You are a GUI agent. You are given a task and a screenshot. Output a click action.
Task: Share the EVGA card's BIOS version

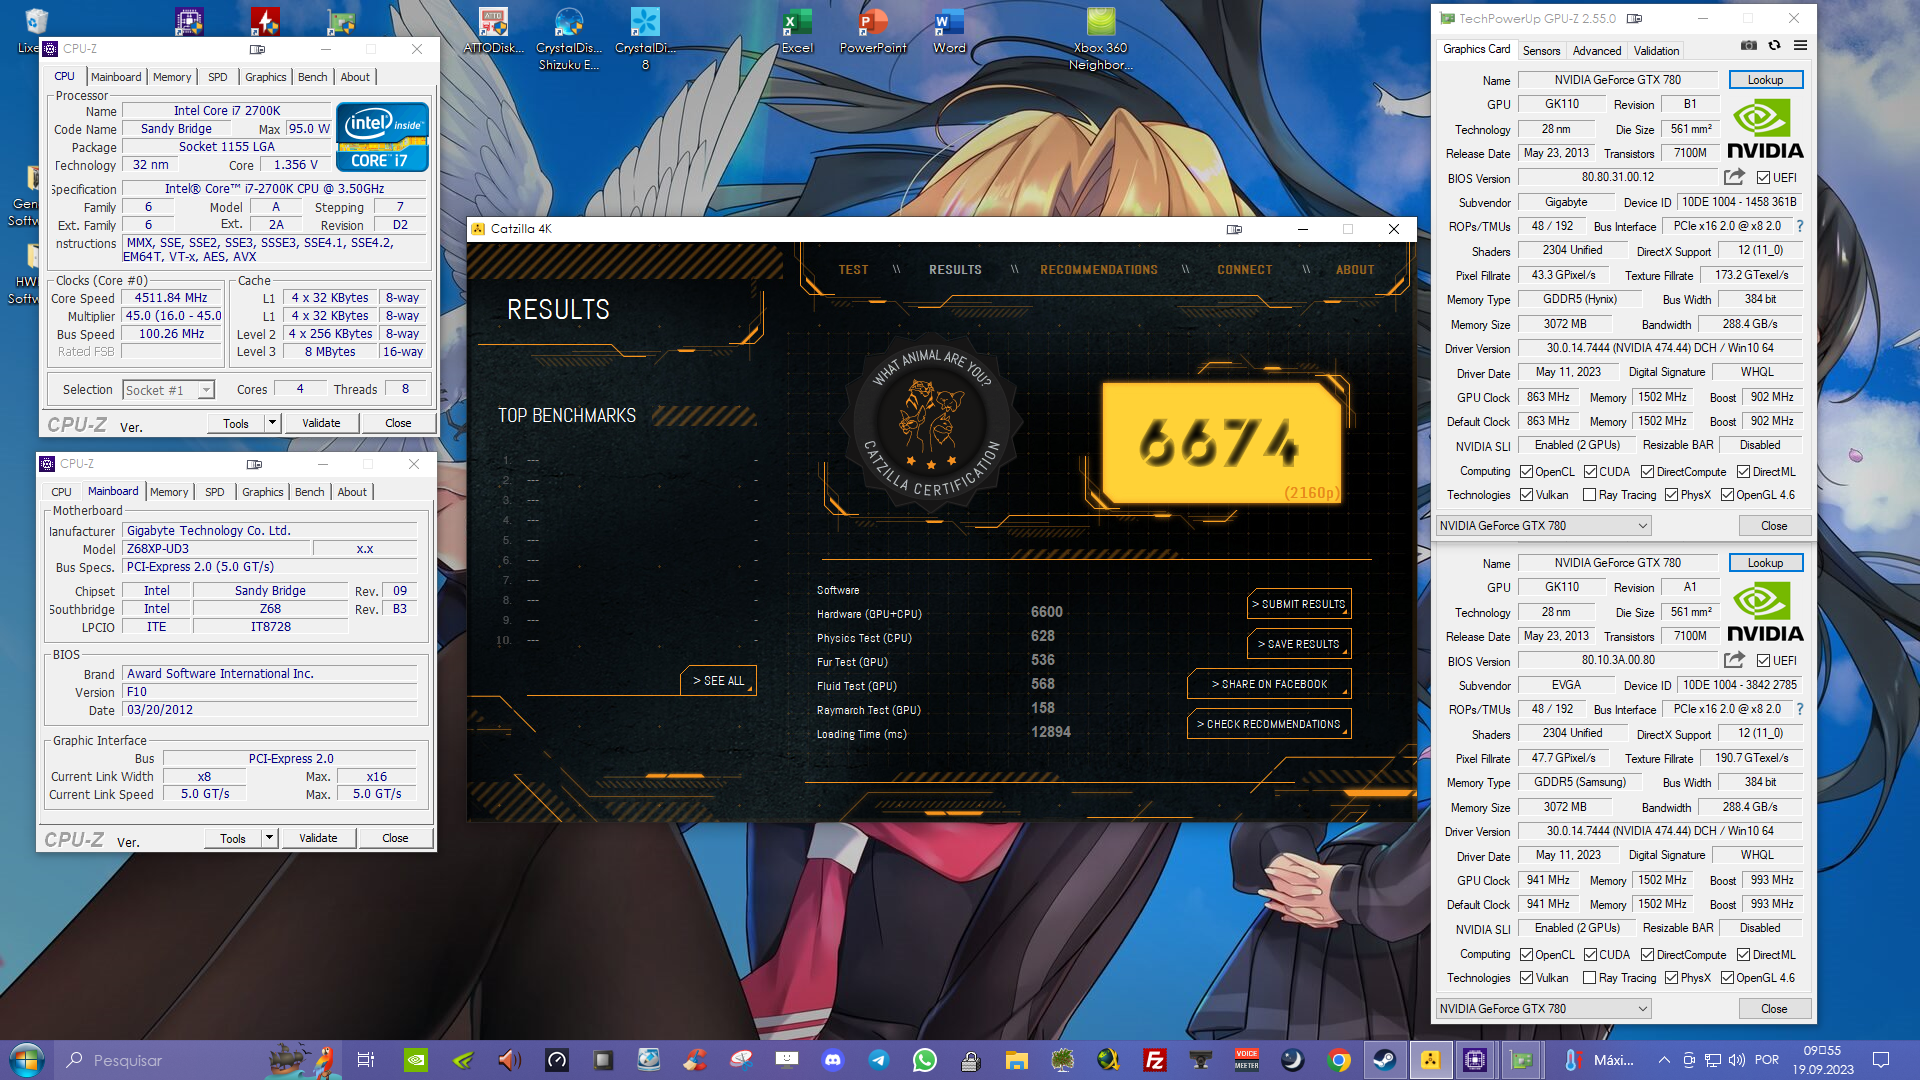point(1734,660)
